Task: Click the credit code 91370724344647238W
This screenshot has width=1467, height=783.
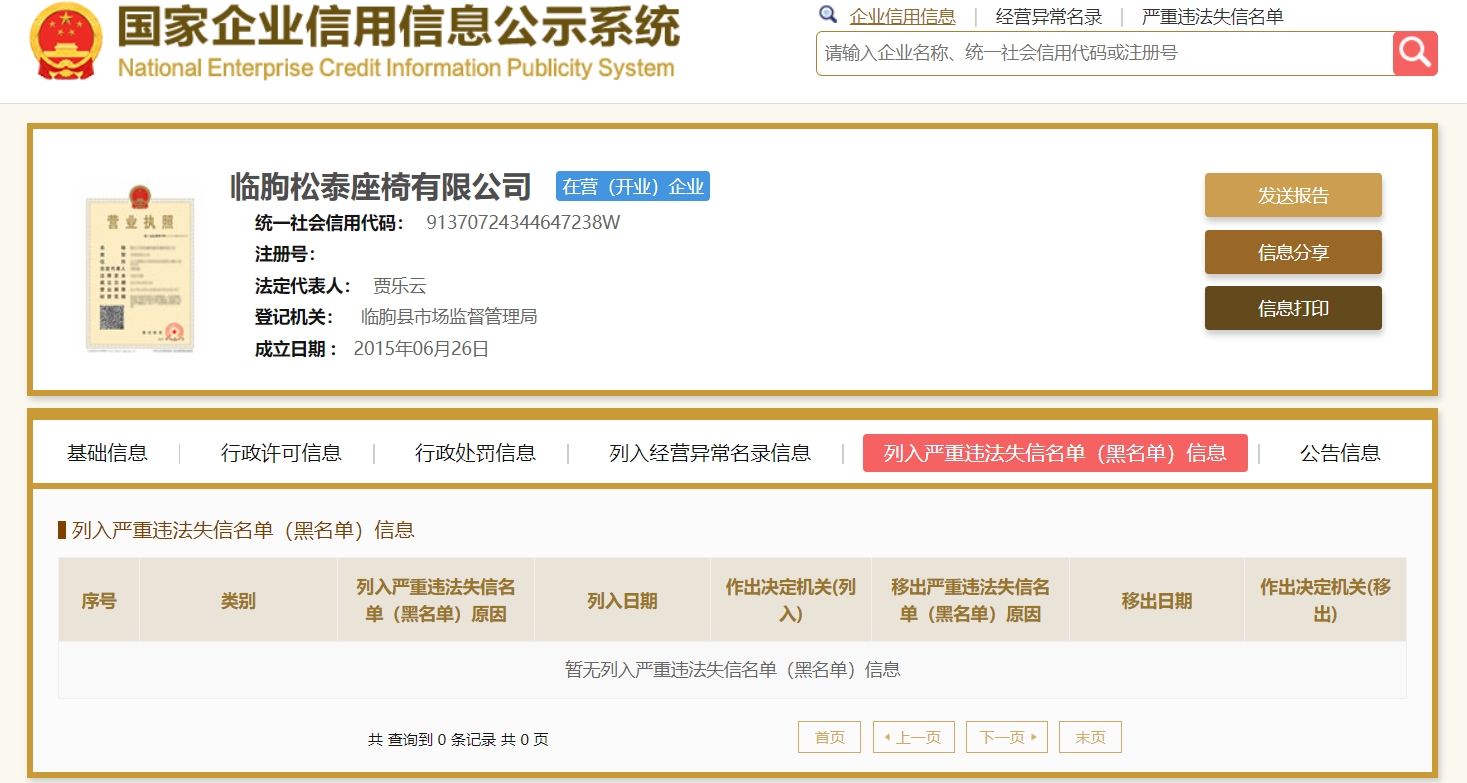Action: [523, 222]
